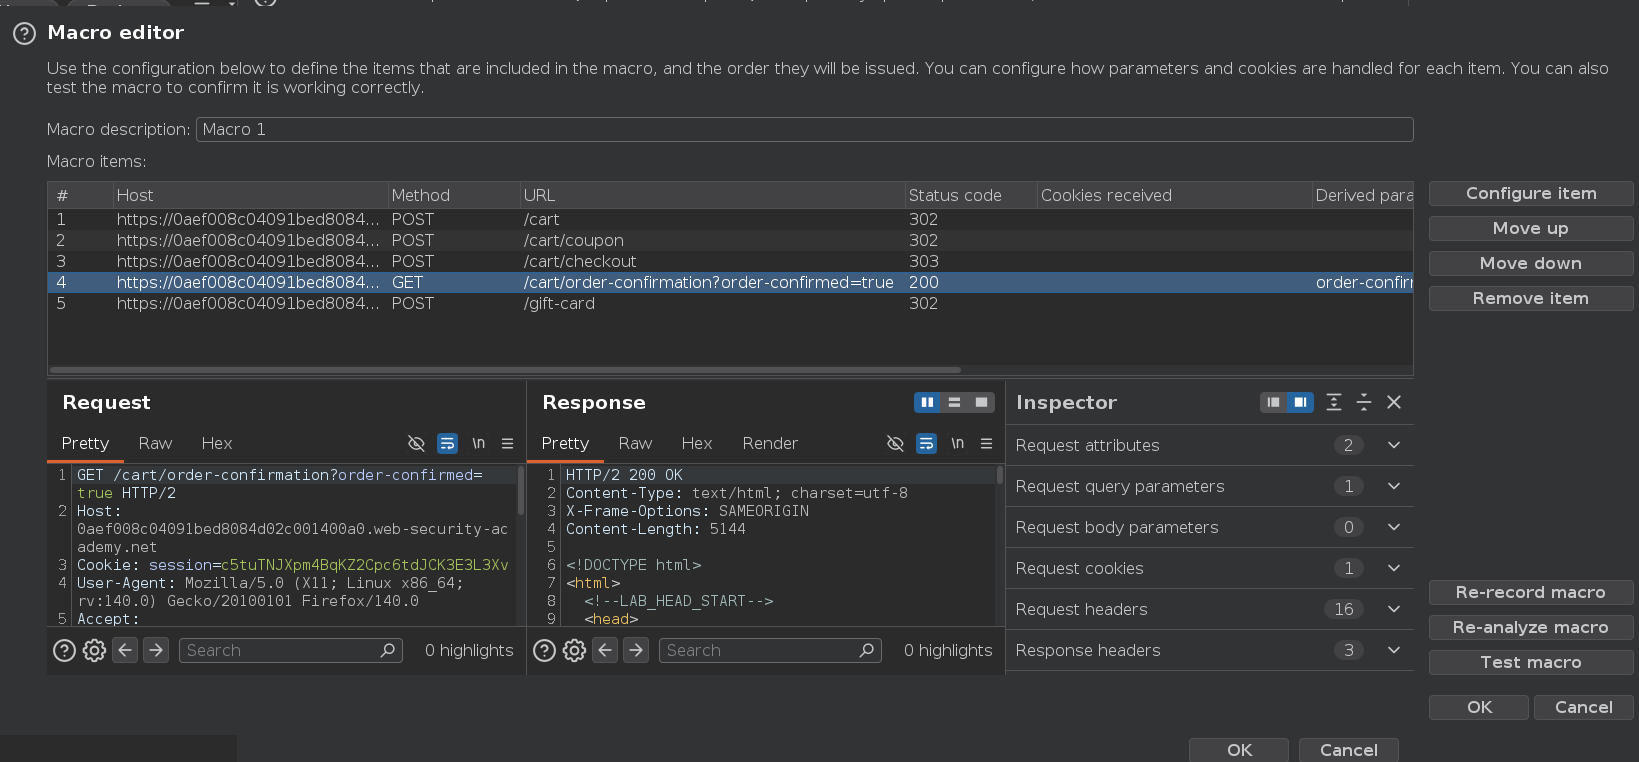Click Re-record macro button
The image size is (1639, 762).
pyautogui.click(x=1531, y=592)
